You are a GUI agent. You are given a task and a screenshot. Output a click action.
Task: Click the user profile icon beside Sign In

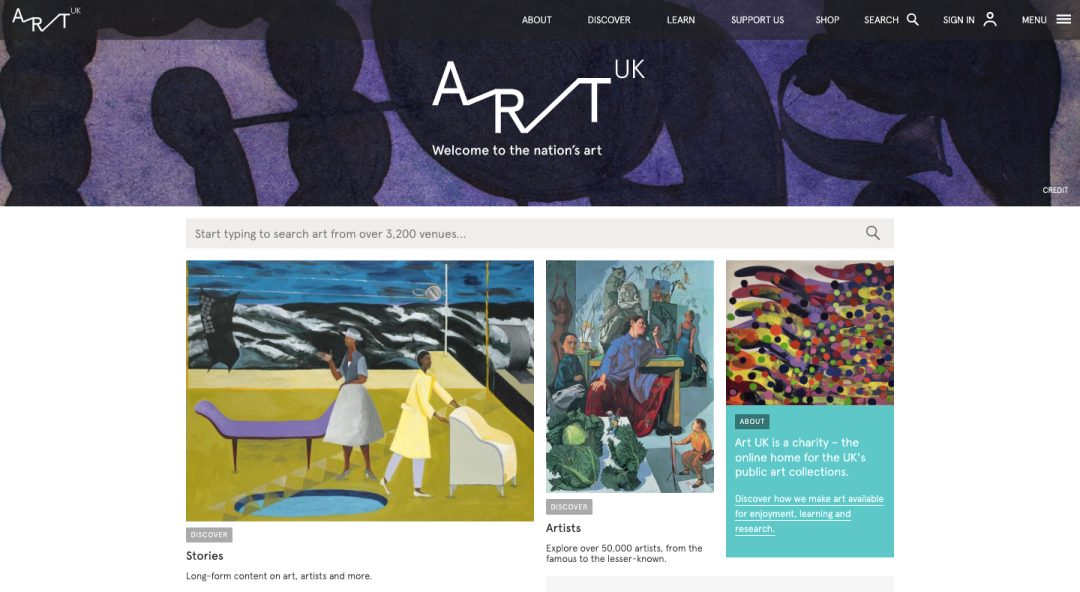[990, 19]
